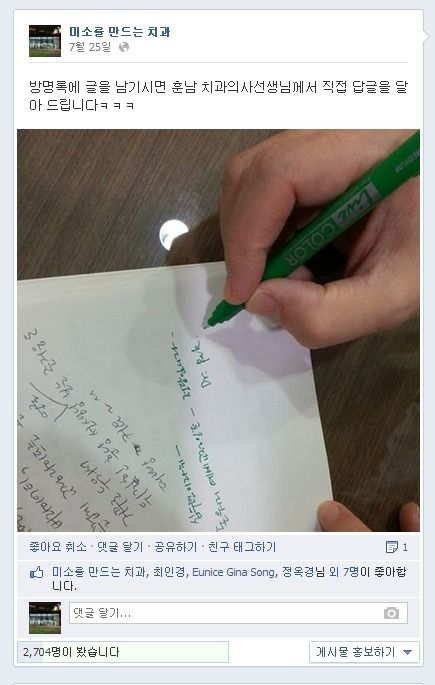Expand the 게시물 홍보하기 dropdown
This screenshot has height=685, width=435.
pos(364,652)
